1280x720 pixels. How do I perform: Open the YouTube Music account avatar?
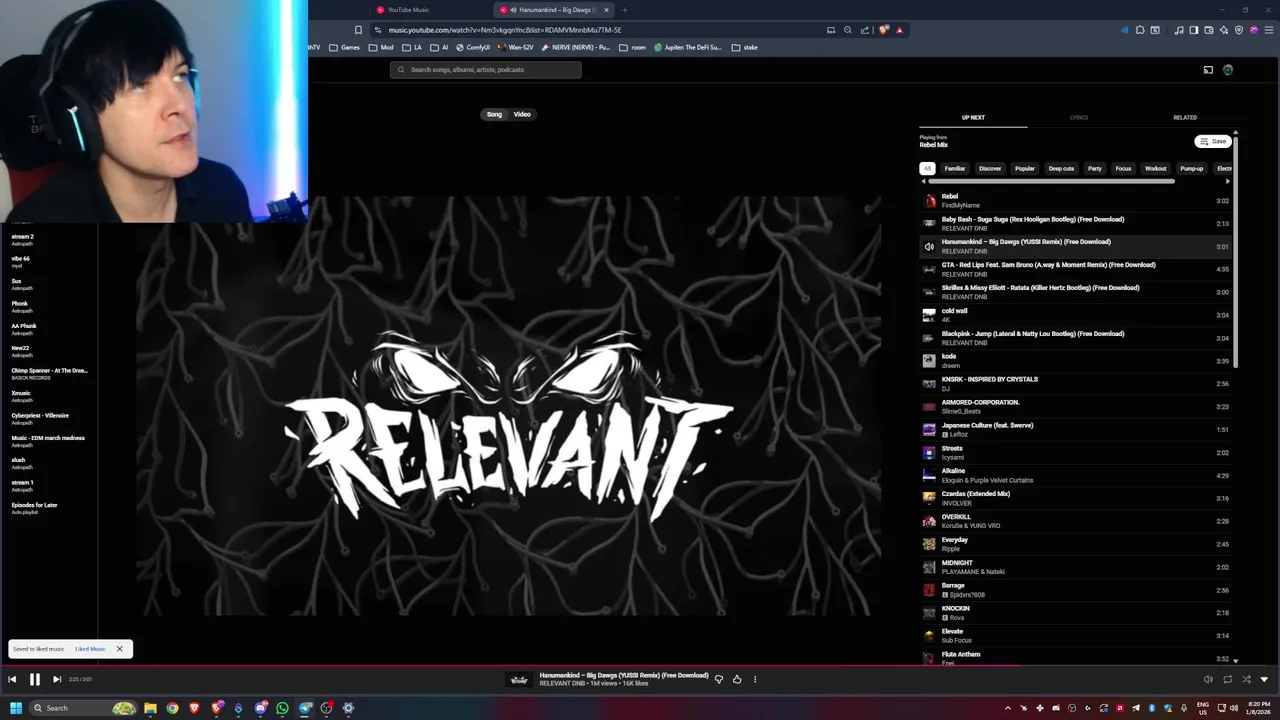point(1228,70)
